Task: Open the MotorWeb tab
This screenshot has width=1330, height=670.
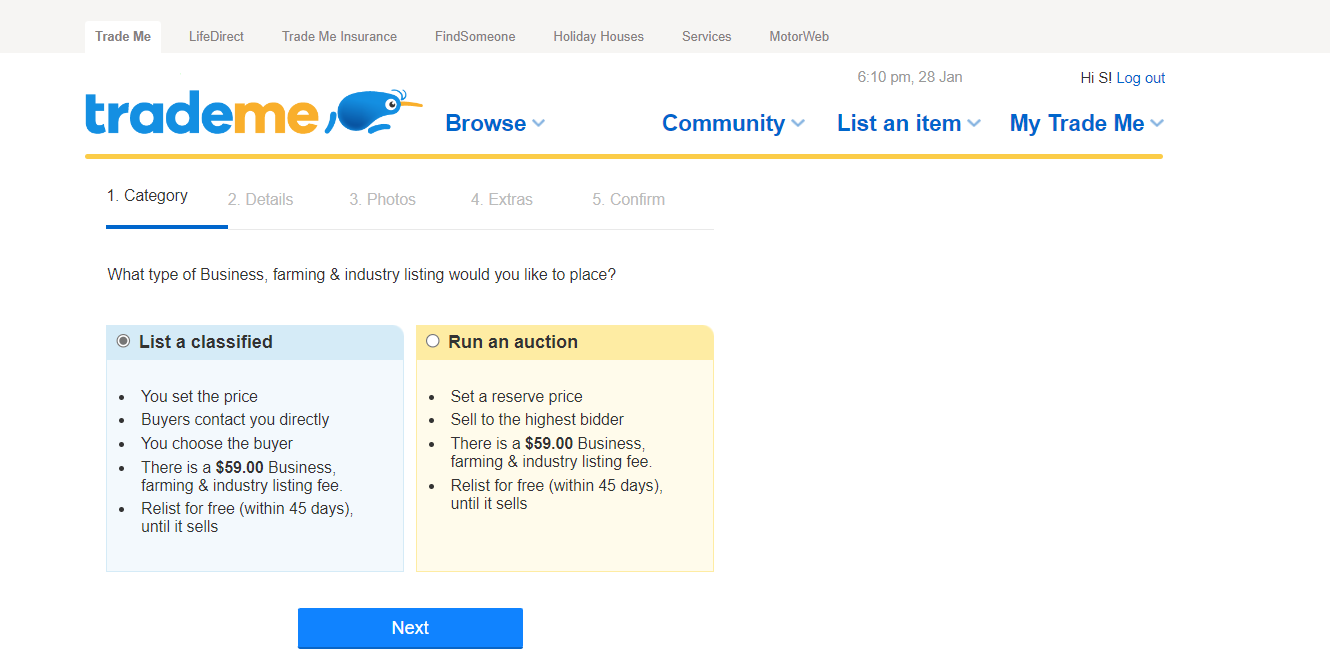Action: [798, 37]
